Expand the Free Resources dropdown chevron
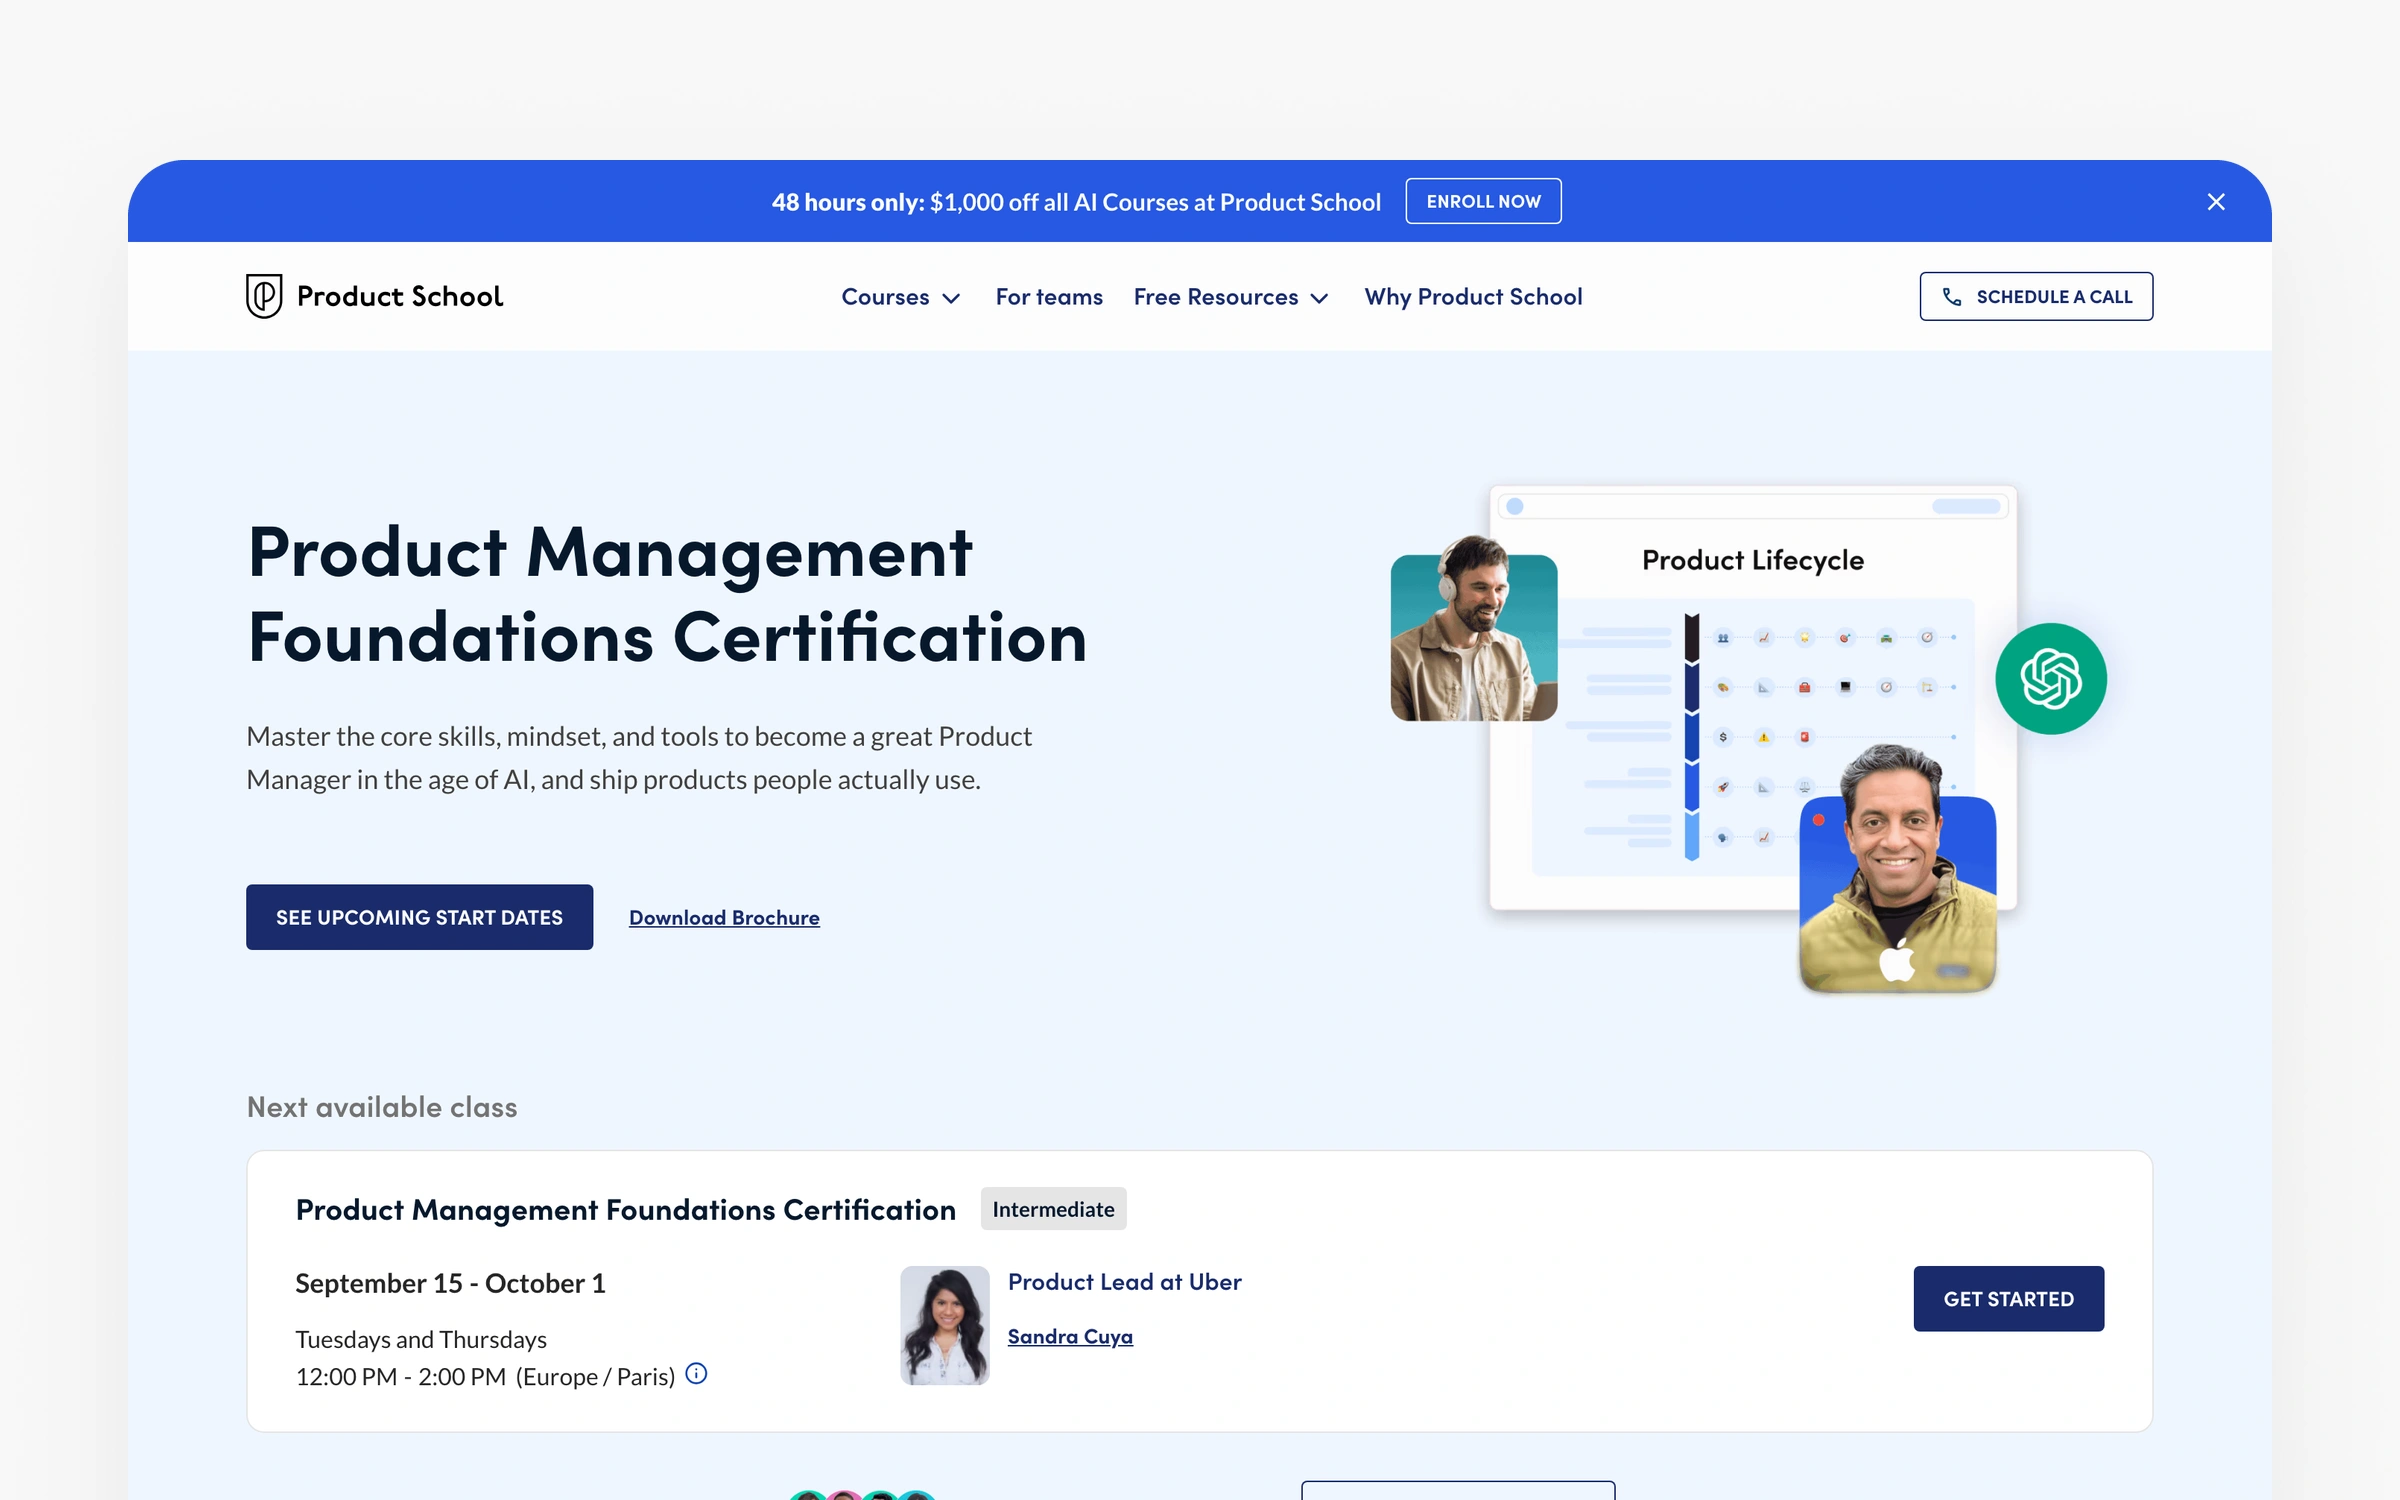The height and width of the screenshot is (1500, 2400). 1319,298
